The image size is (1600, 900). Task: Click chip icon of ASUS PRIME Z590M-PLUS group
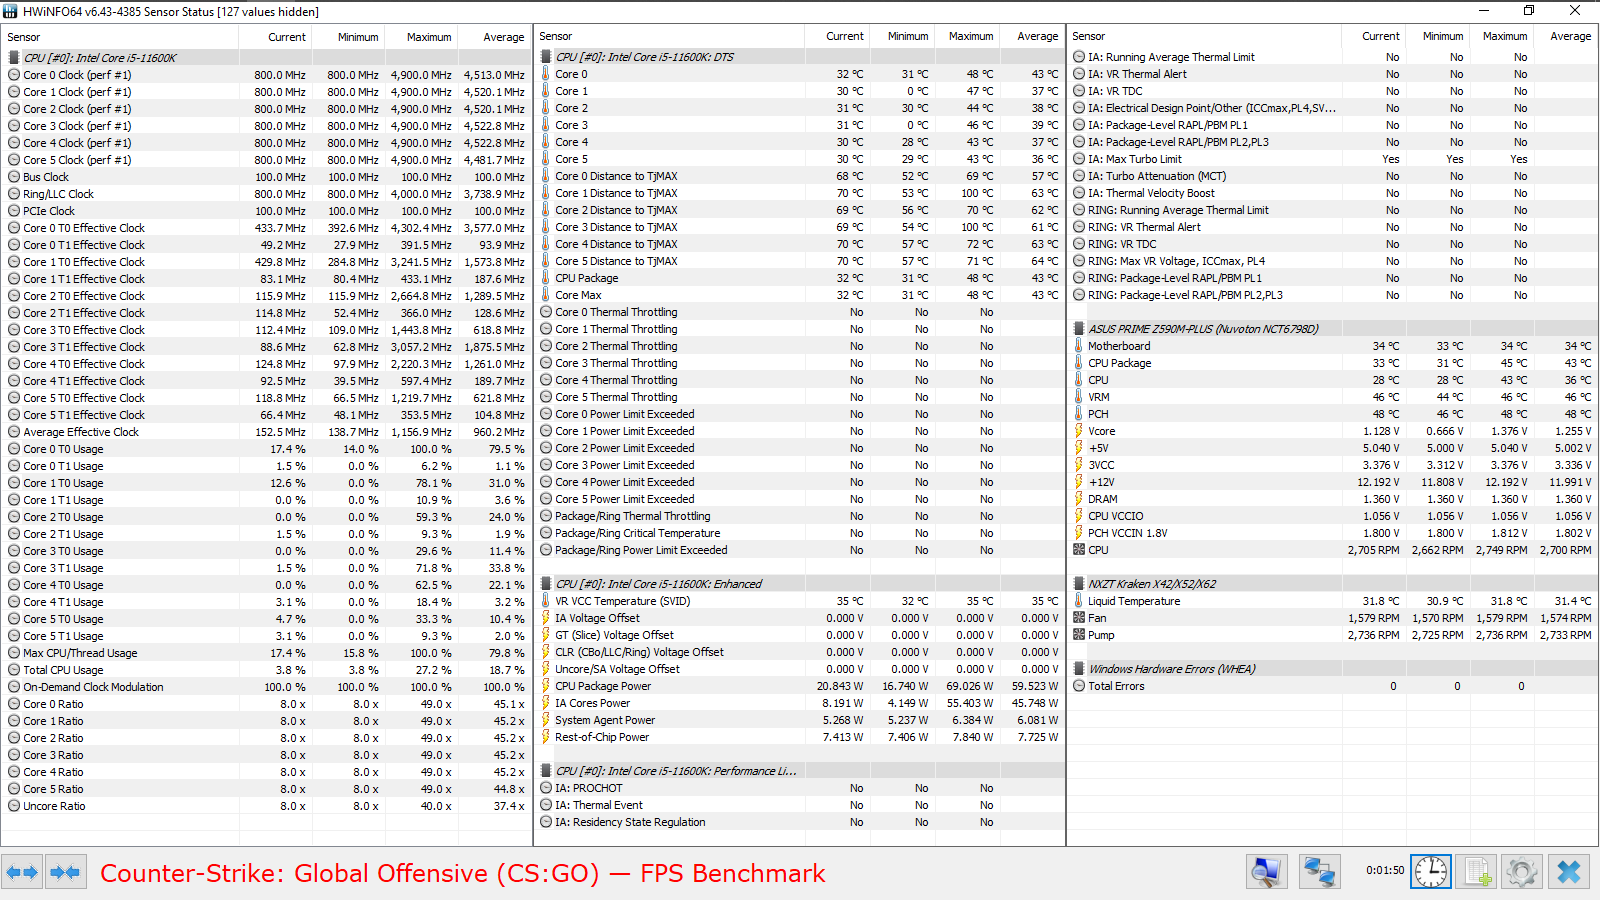tap(1079, 329)
